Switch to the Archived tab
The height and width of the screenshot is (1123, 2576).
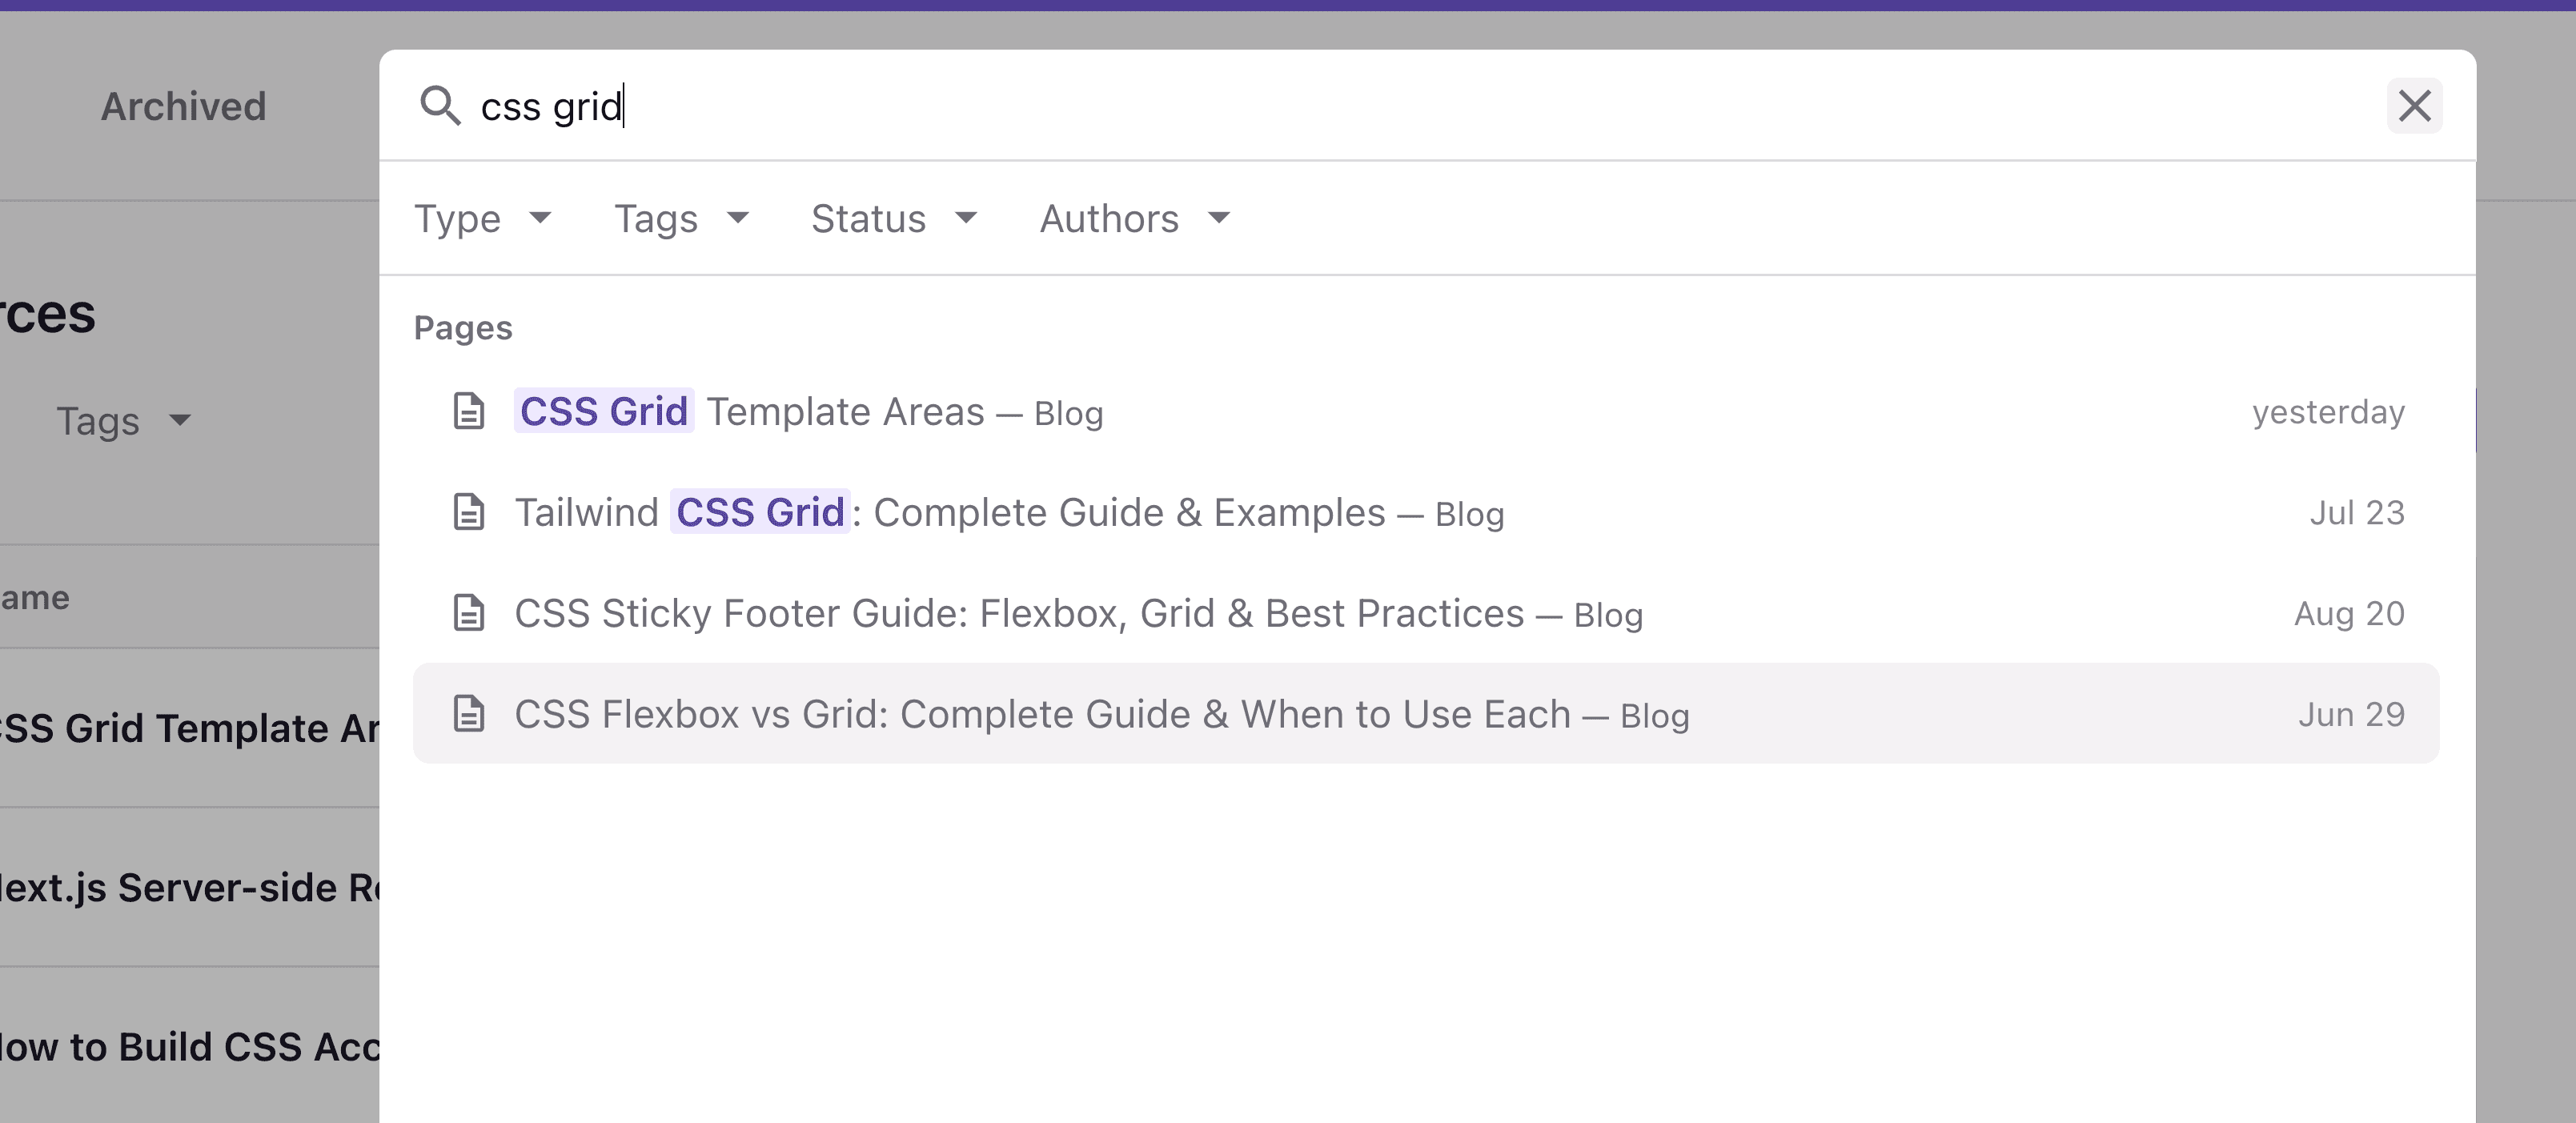pos(183,106)
